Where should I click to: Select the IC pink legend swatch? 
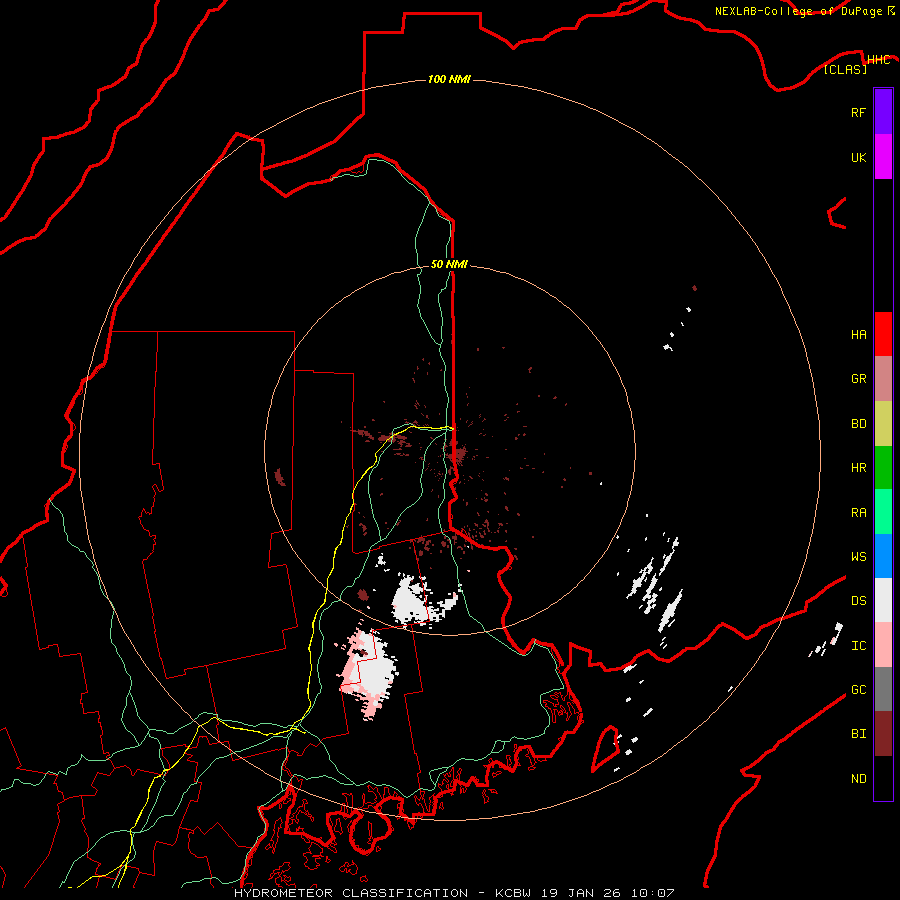tap(883, 645)
